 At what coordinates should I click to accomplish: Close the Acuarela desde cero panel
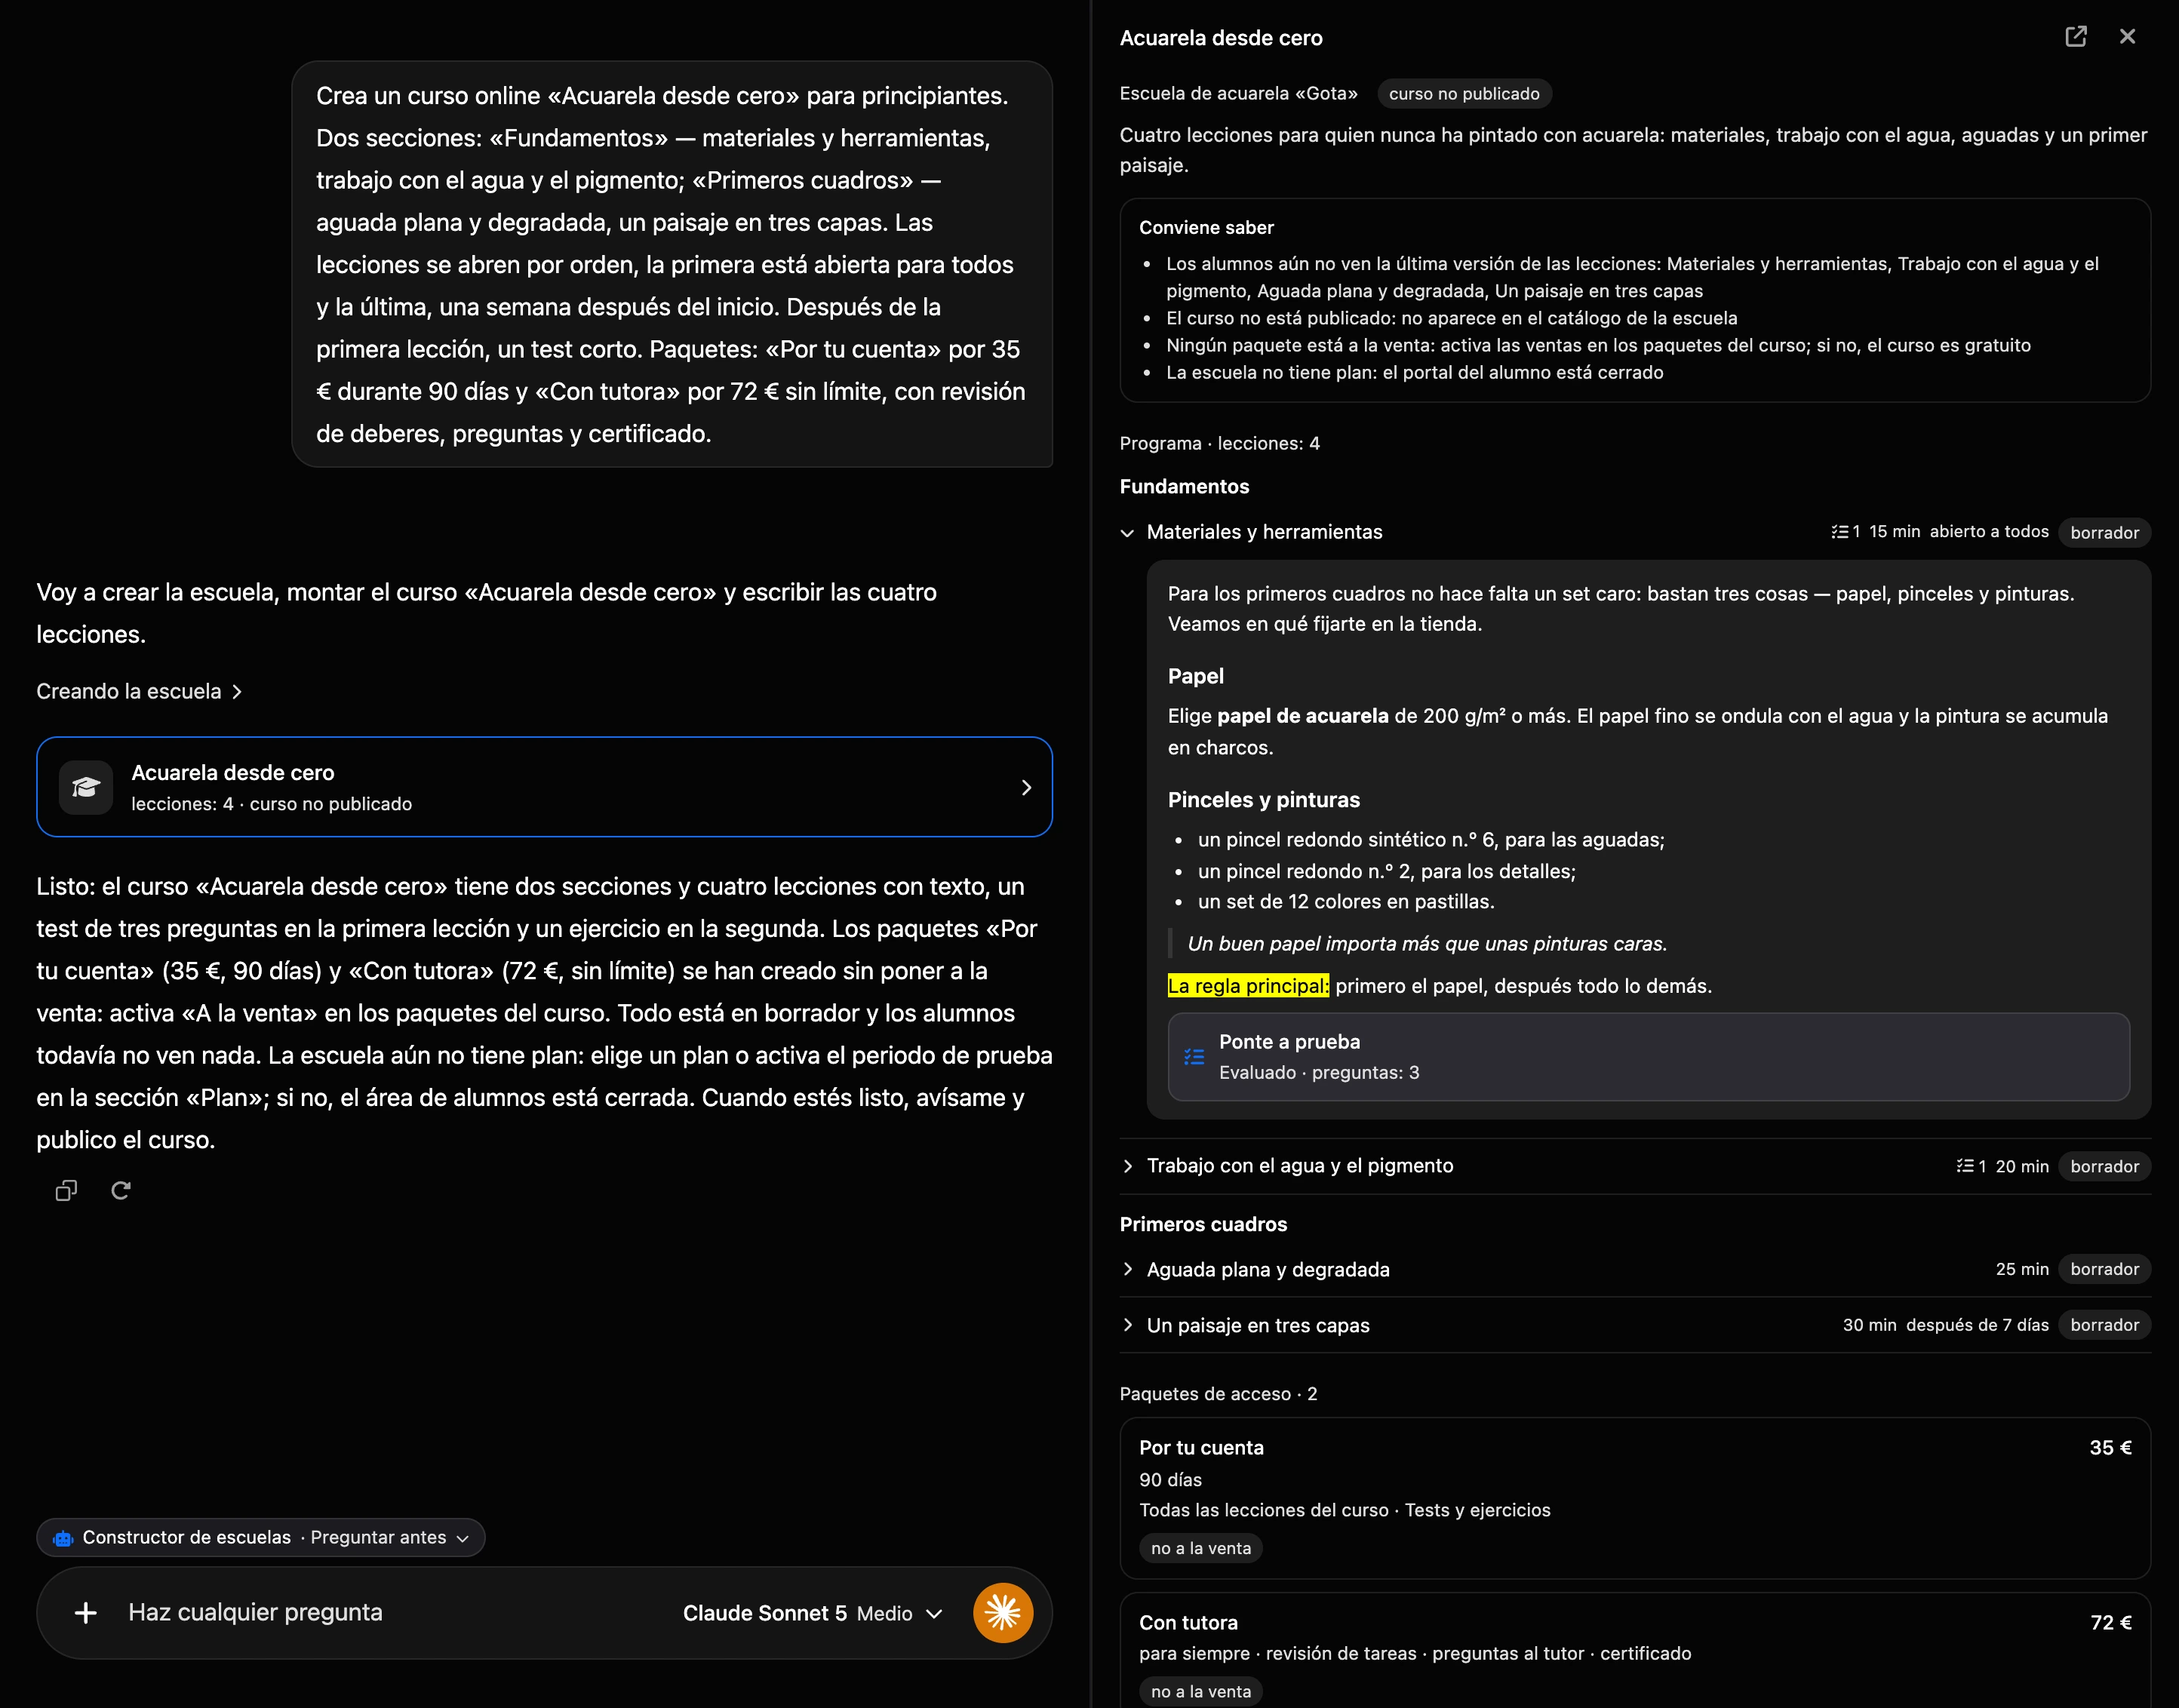[x=2127, y=37]
